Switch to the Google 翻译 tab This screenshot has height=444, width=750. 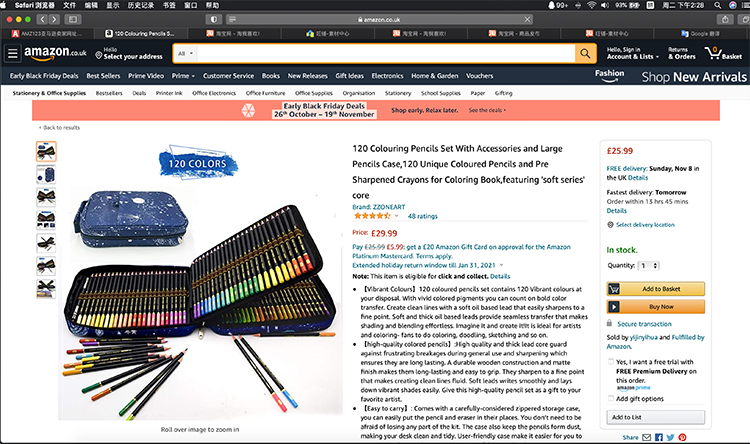700,33
